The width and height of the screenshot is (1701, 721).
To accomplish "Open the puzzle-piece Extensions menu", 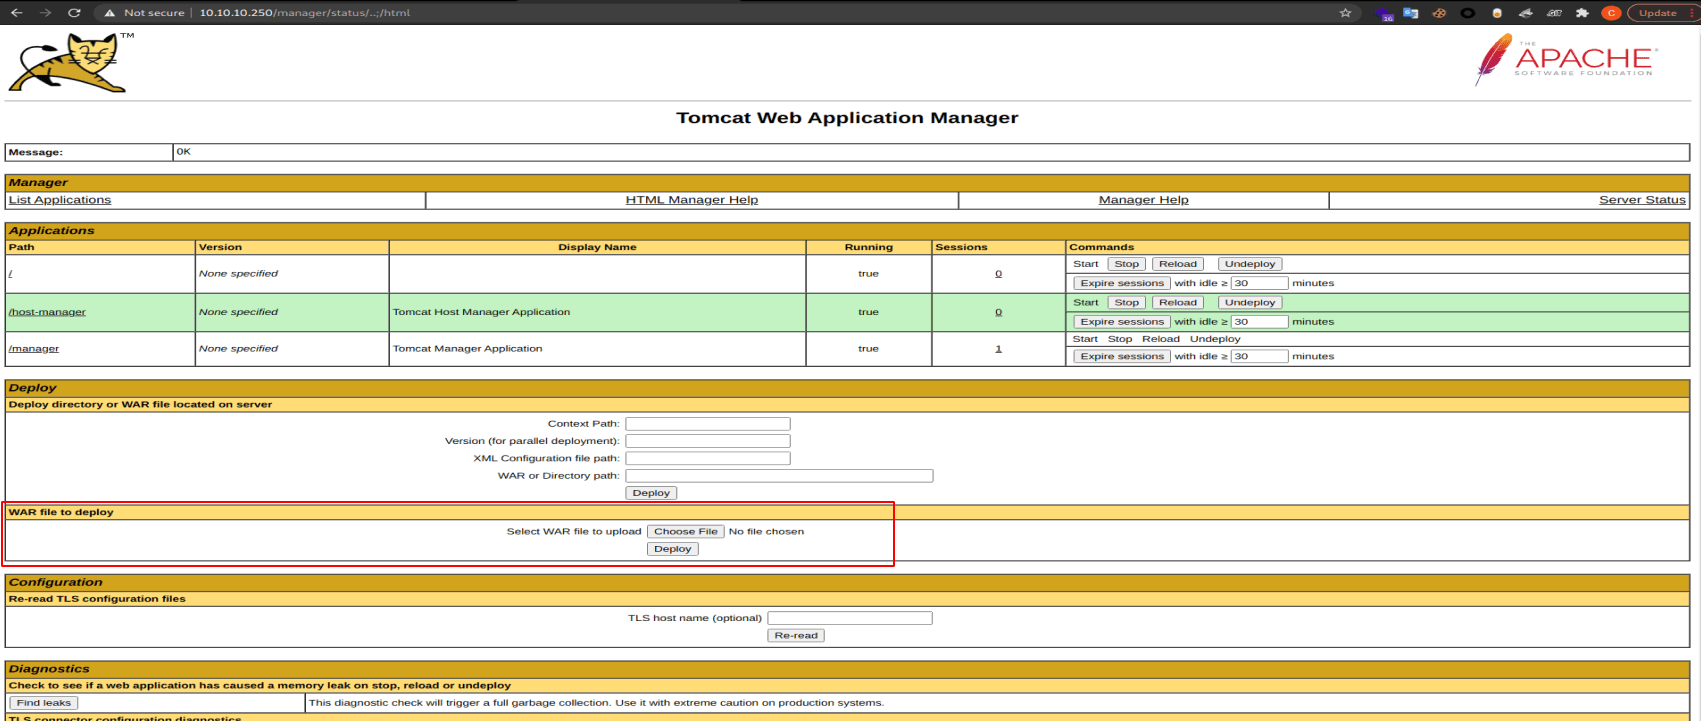I will 1582,13.
